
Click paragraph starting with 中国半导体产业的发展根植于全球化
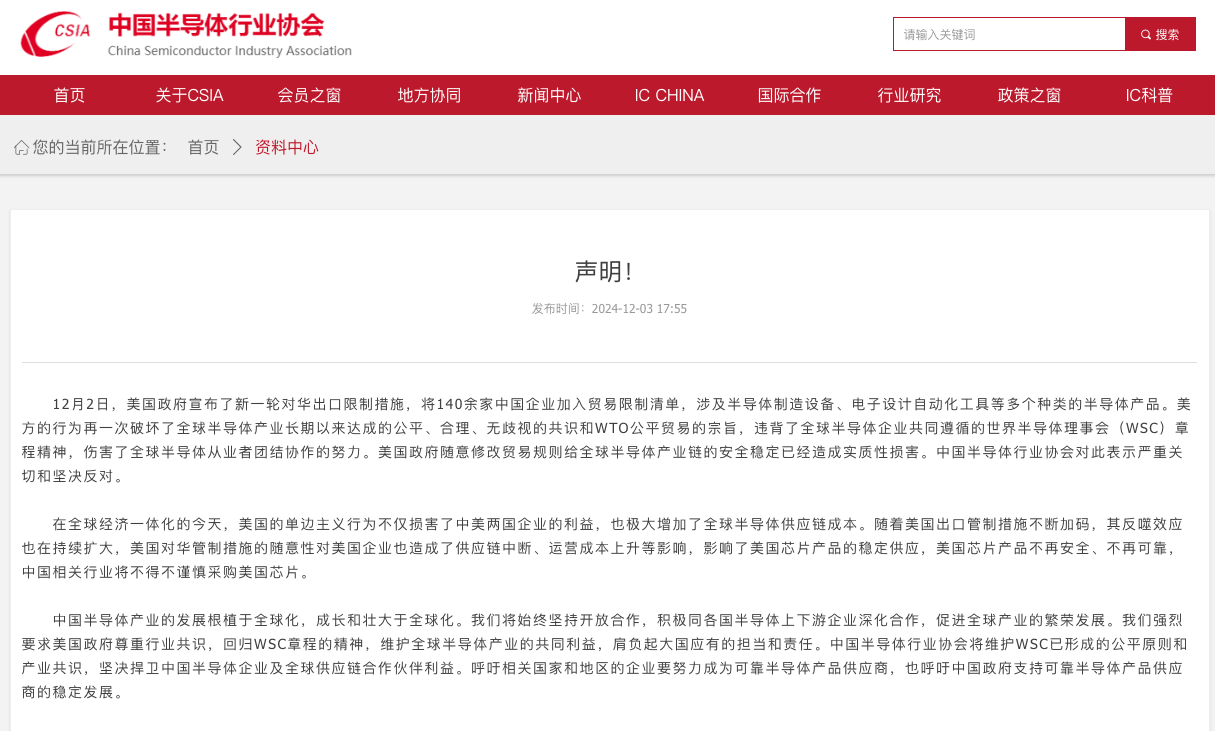coord(605,656)
